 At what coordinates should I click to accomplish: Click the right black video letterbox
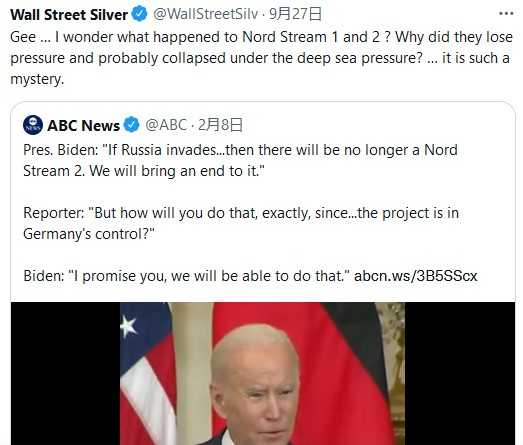pos(460,374)
